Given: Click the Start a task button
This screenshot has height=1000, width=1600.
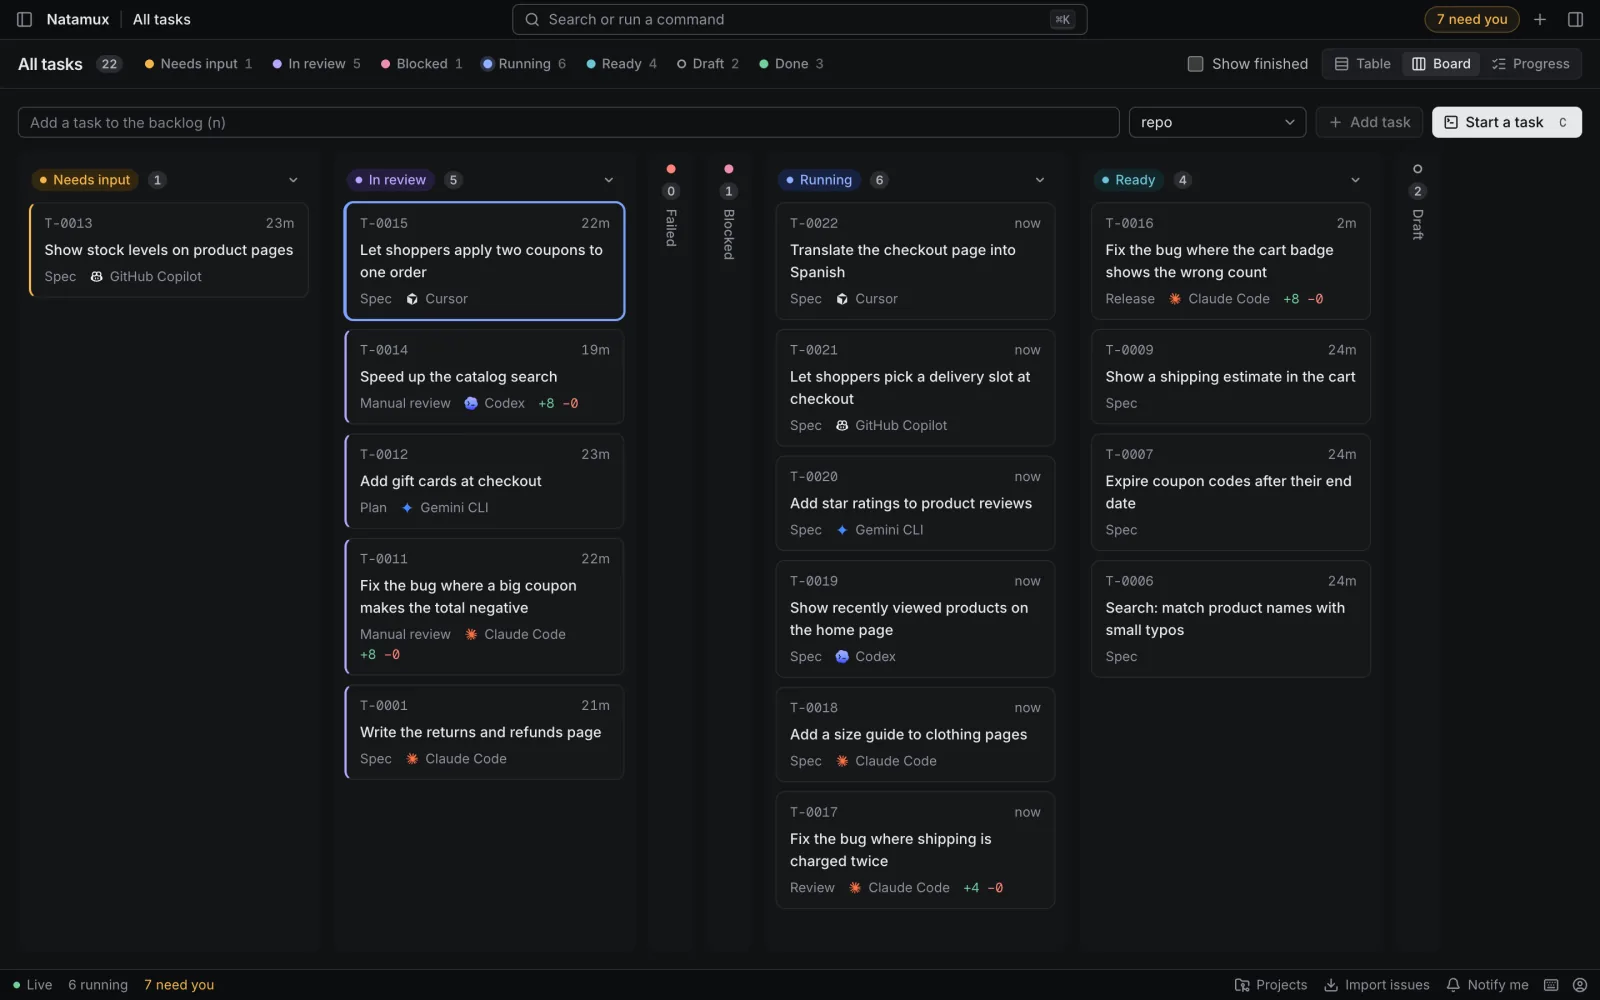Looking at the screenshot, I should 1506,122.
